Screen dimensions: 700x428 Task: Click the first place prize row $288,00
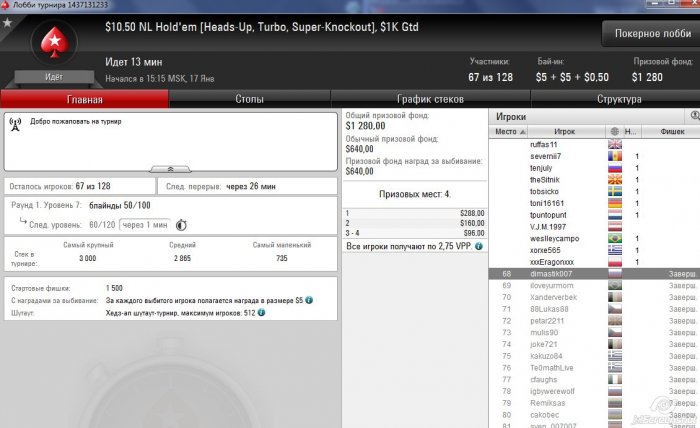pos(415,213)
